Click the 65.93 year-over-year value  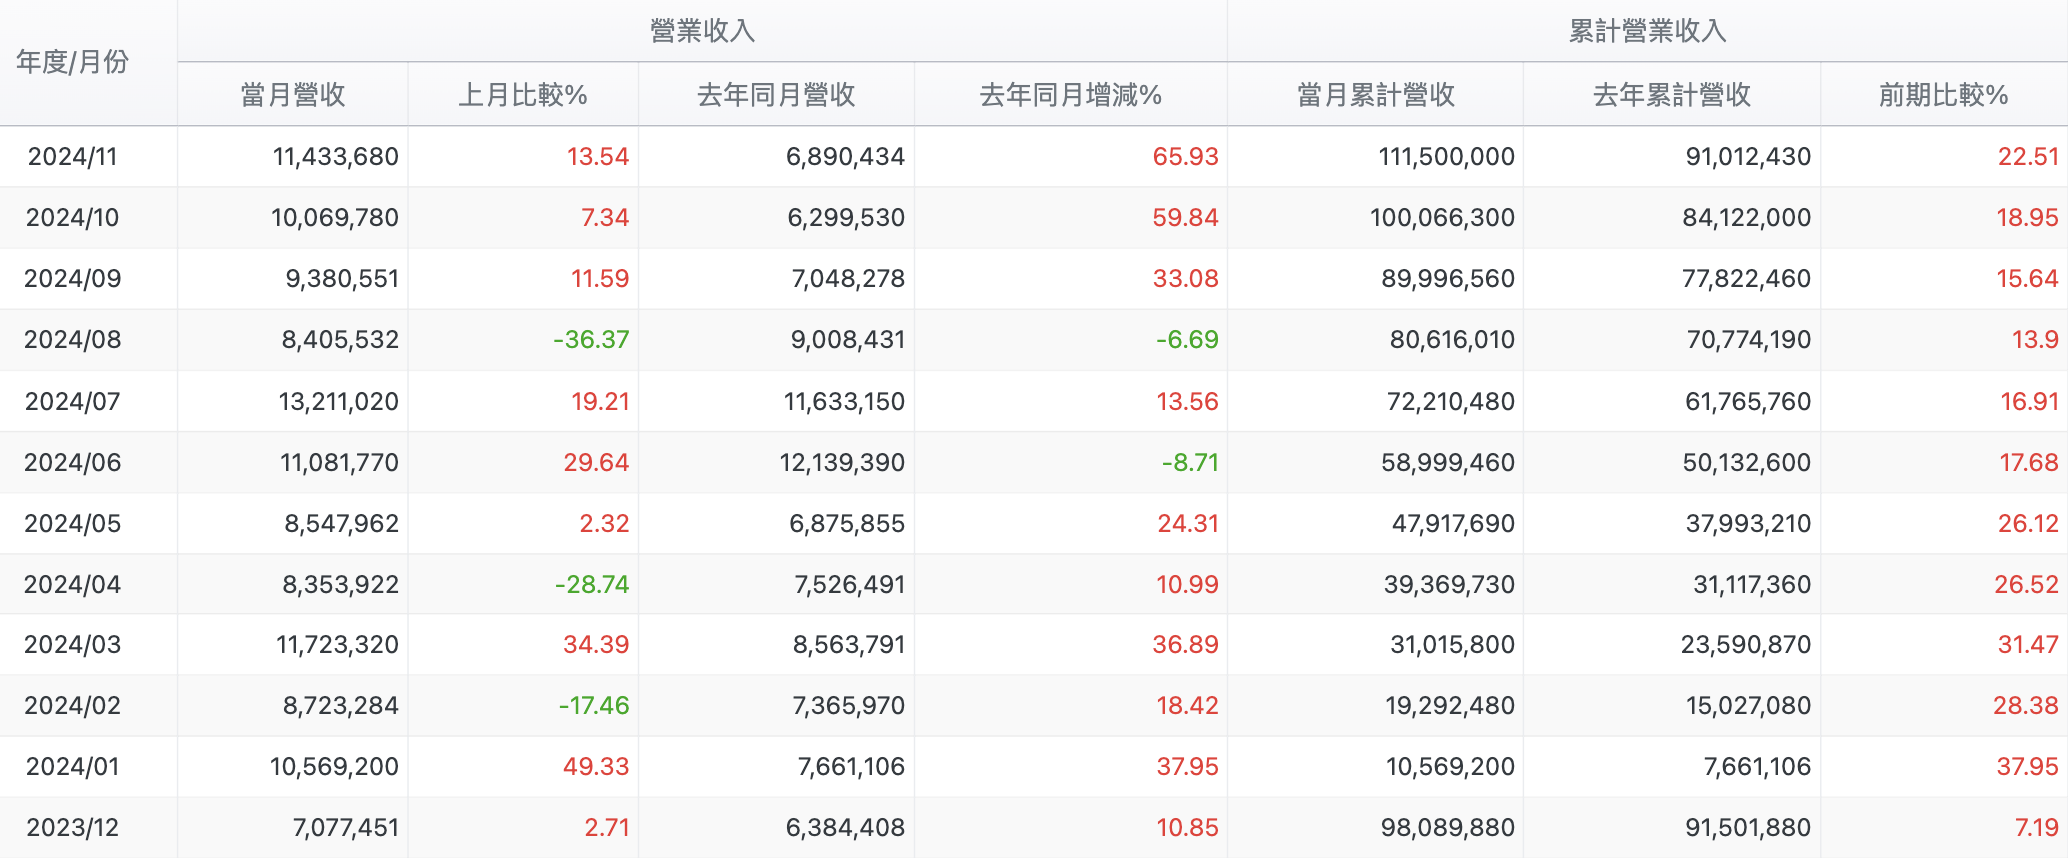[x=1186, y=157]
